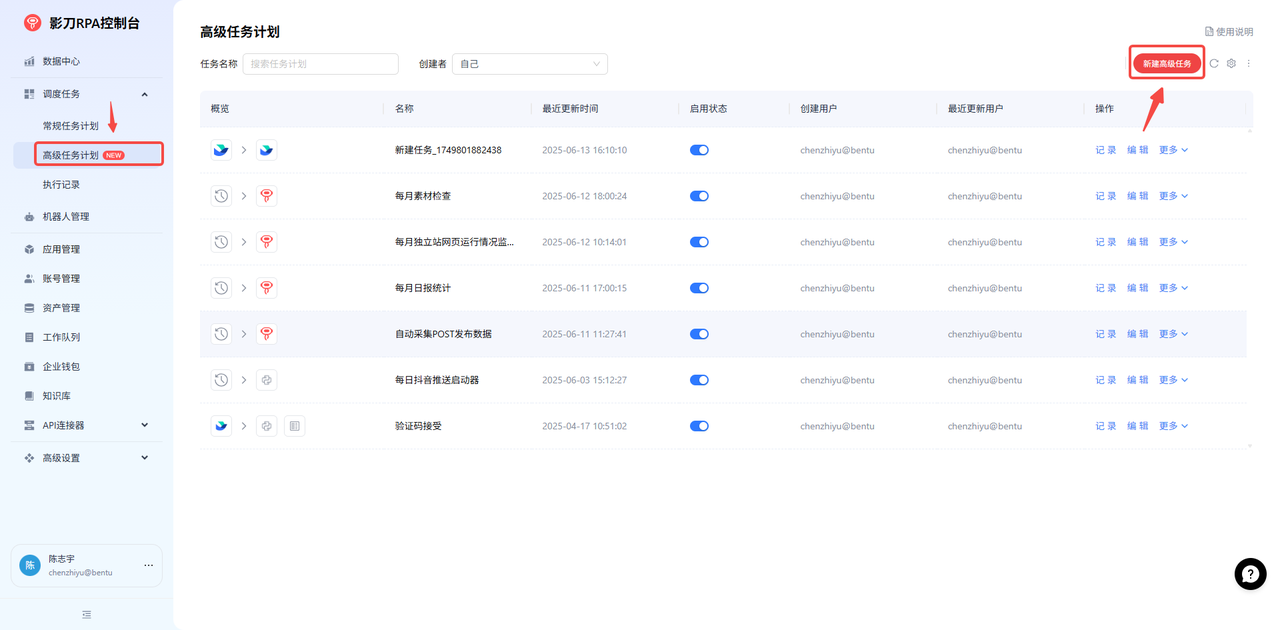Open the help chat bubble icon

(x=1250, y=574)
